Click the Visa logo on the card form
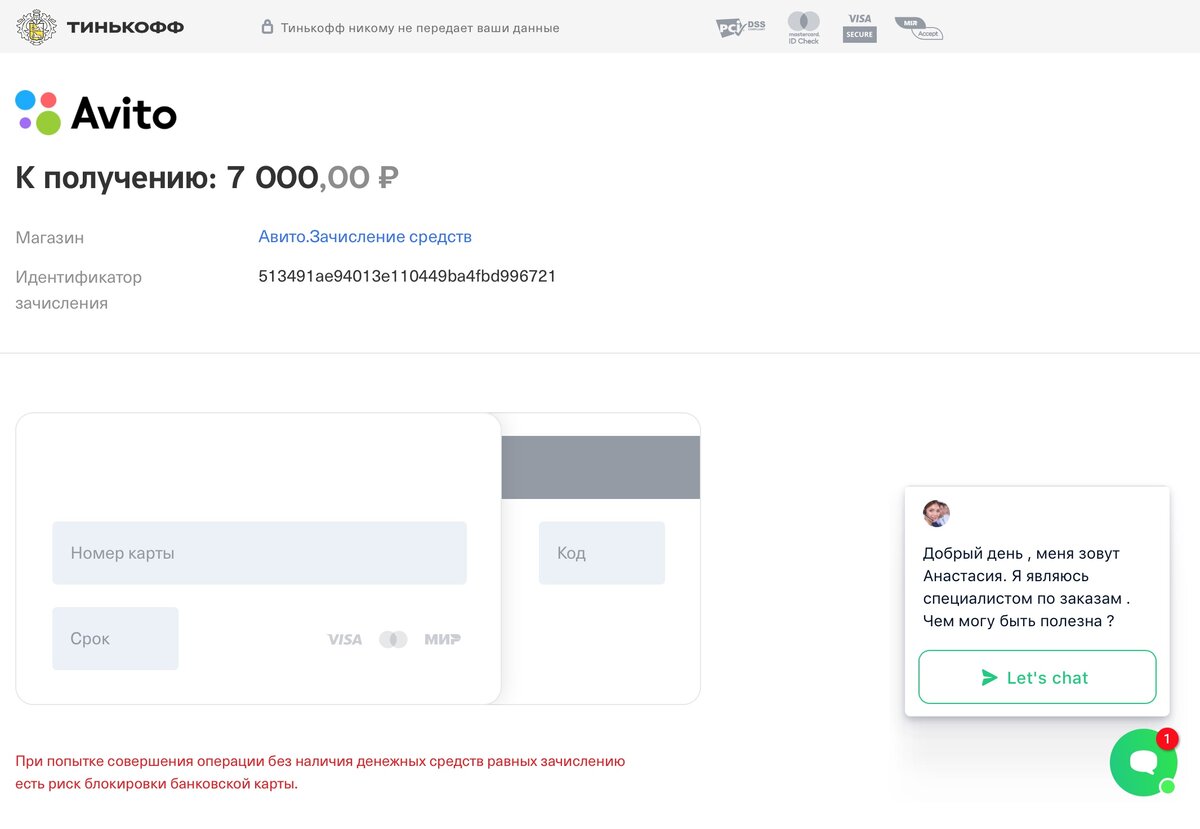Viewport: 1200px width, 829px height. tap(345, 639)
